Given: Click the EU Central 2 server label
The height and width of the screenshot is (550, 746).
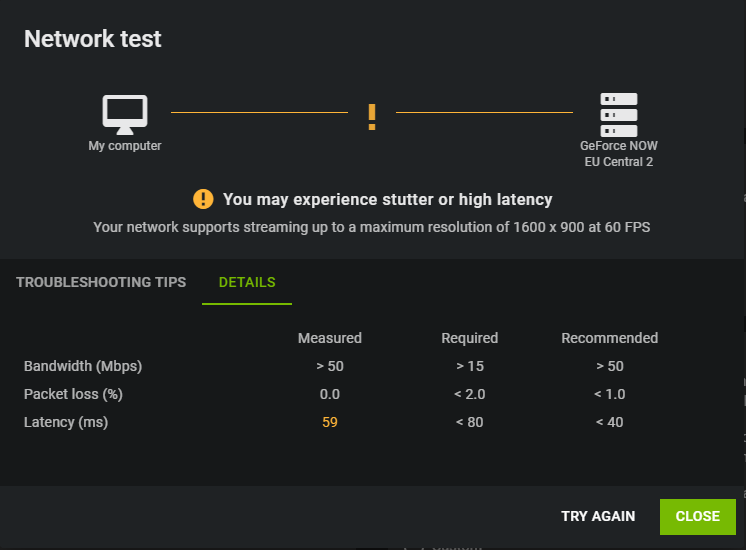Looking at the screenshot, I should point(618,162).
